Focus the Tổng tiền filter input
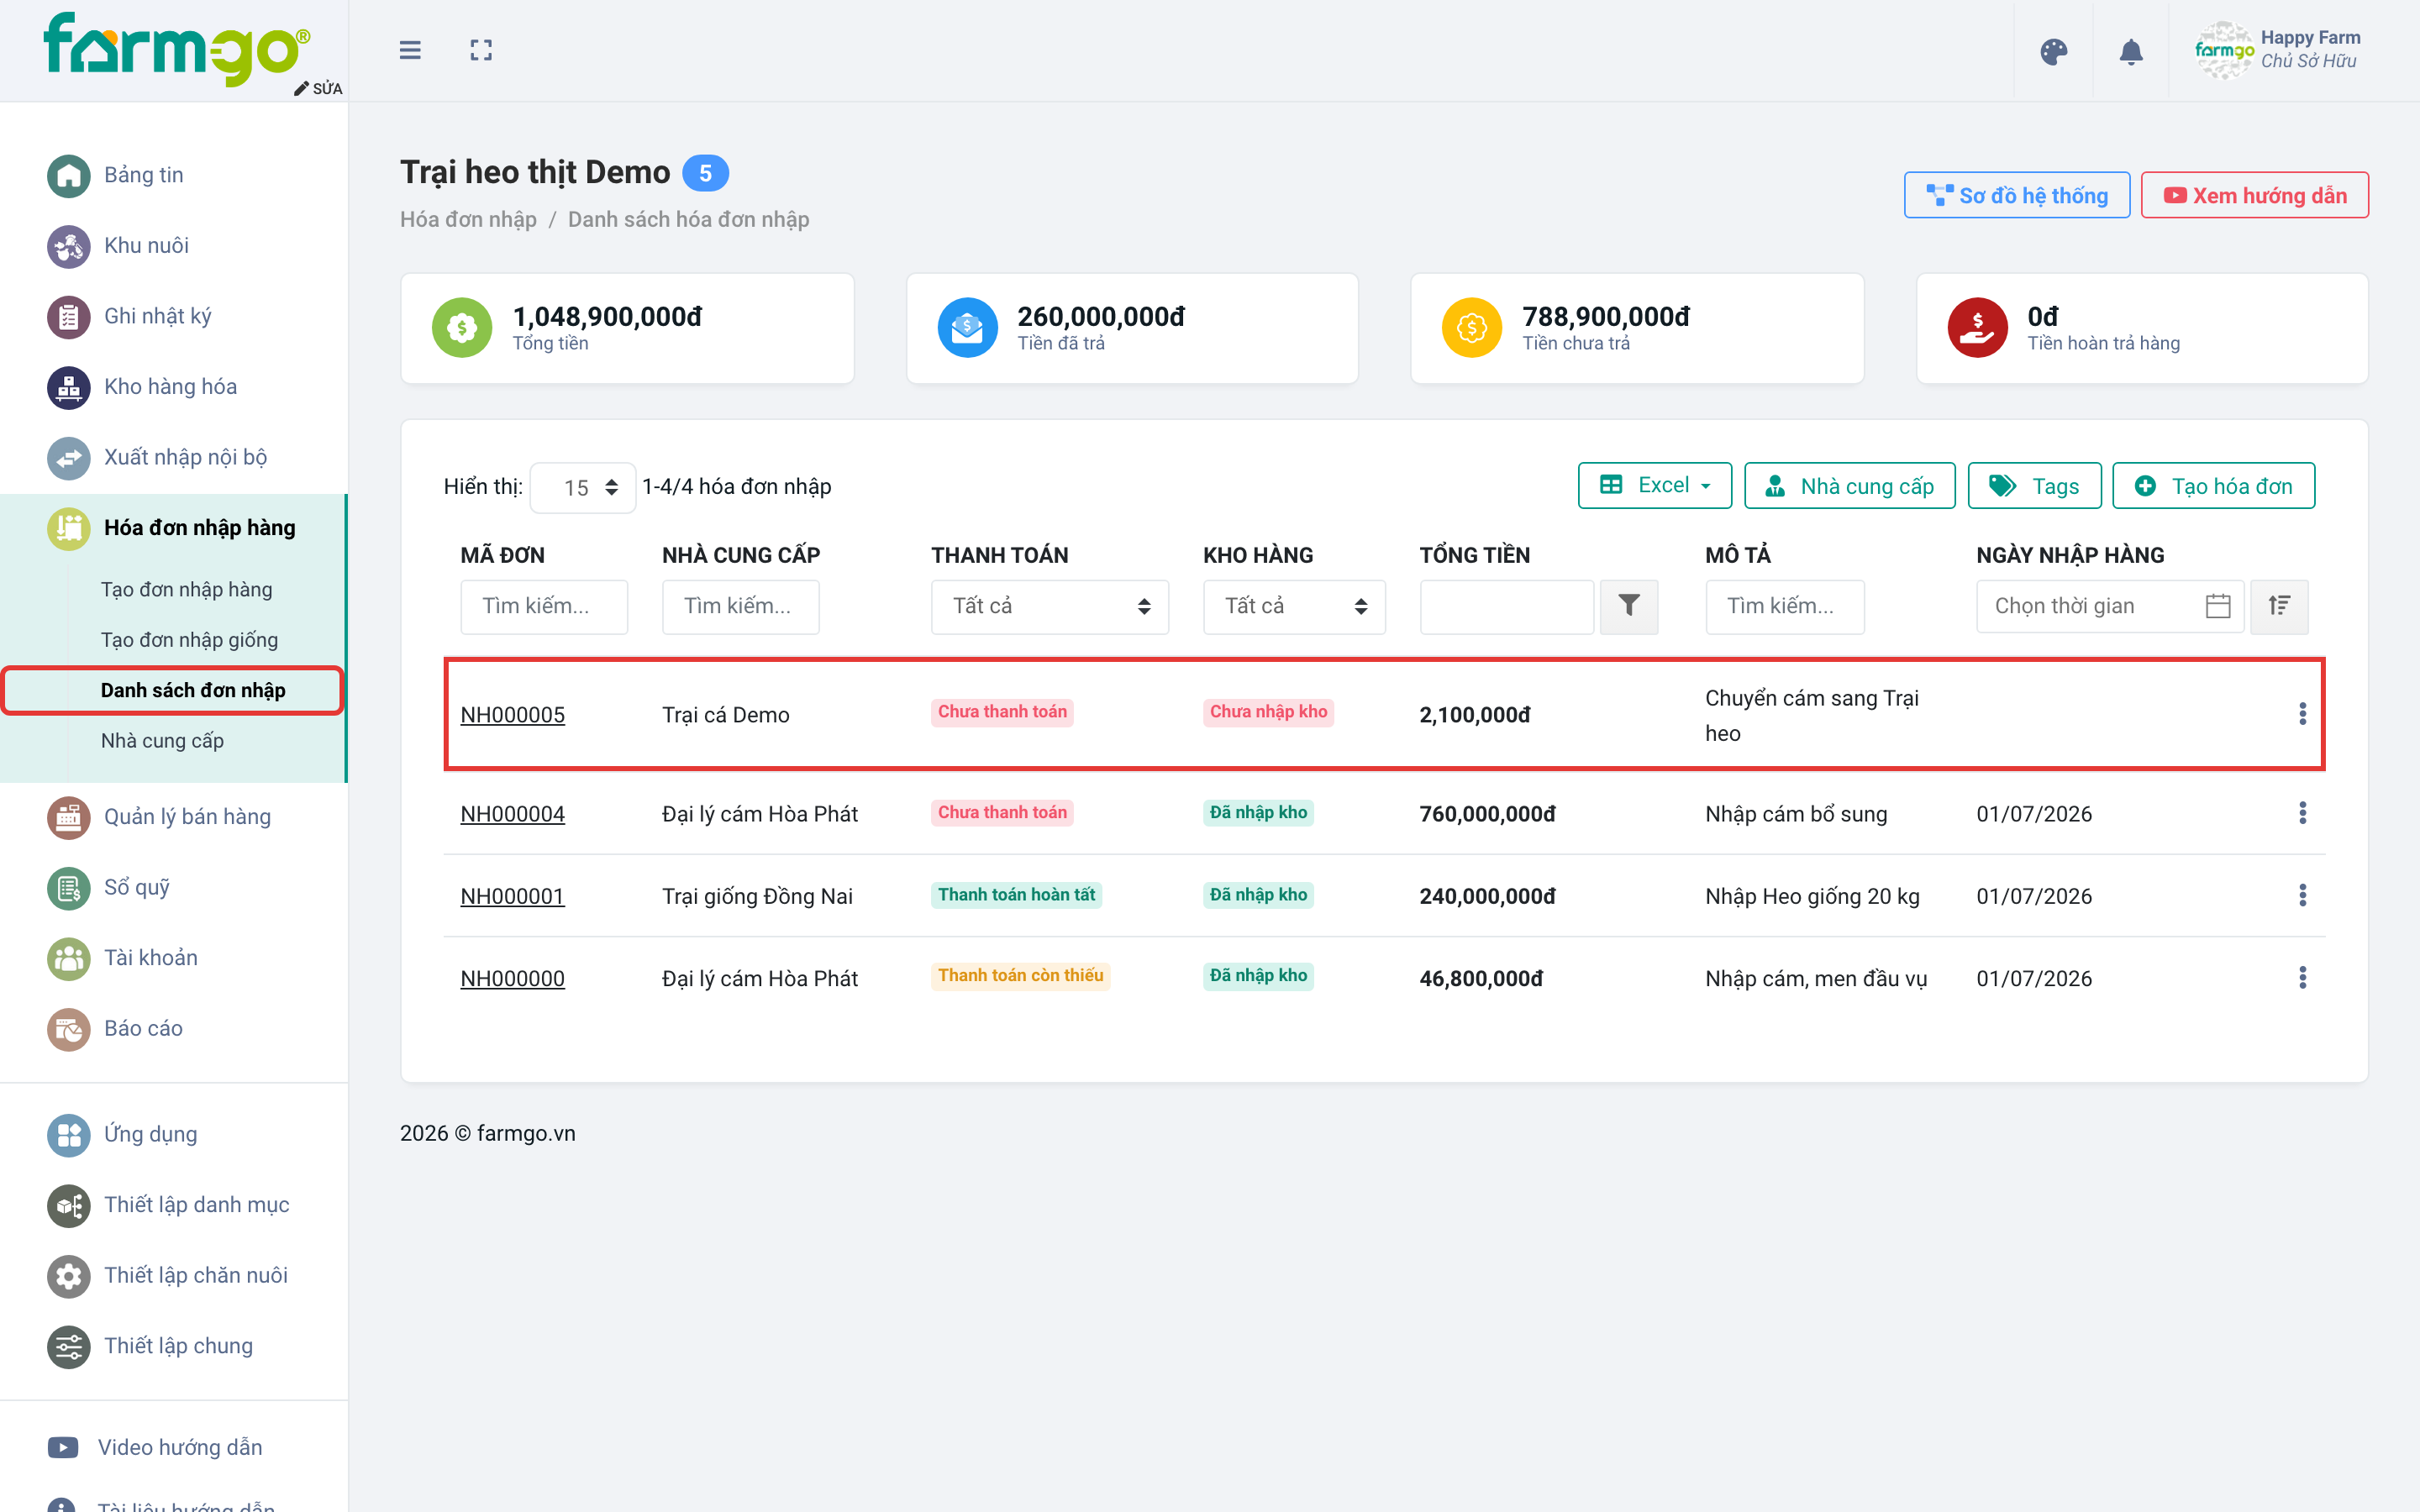Viewport: 2420px width, 1512px height. 1506,606
